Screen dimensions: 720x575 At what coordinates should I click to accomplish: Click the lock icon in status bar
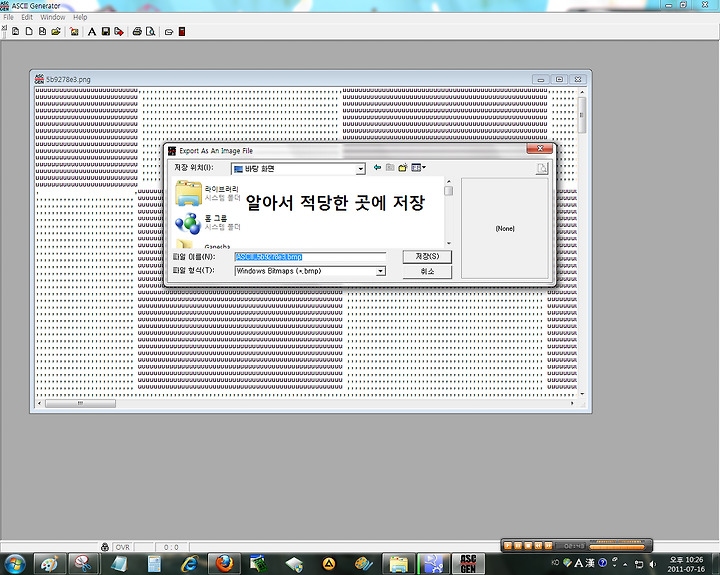click(x=105, y=547)
